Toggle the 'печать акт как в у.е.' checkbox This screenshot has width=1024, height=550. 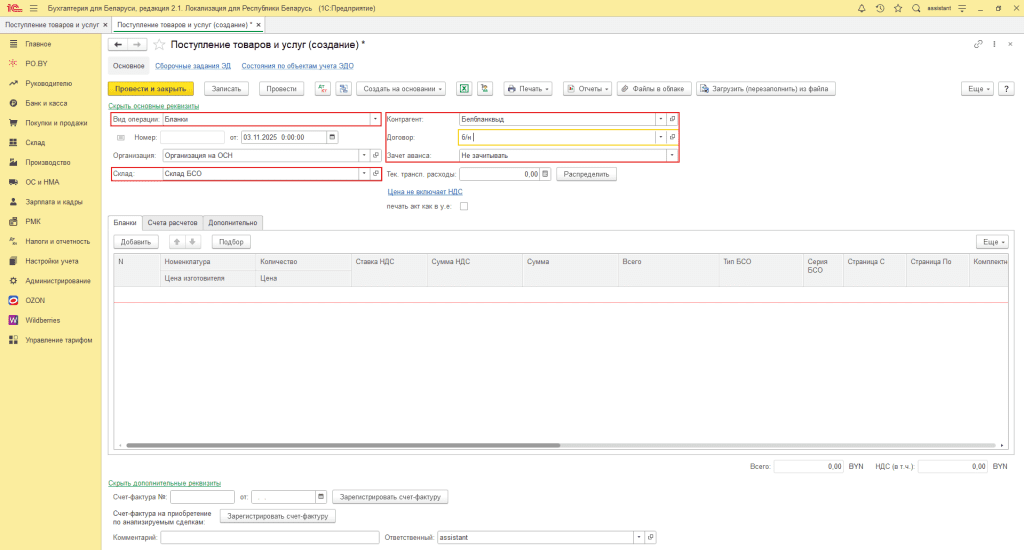coord(463,207)
